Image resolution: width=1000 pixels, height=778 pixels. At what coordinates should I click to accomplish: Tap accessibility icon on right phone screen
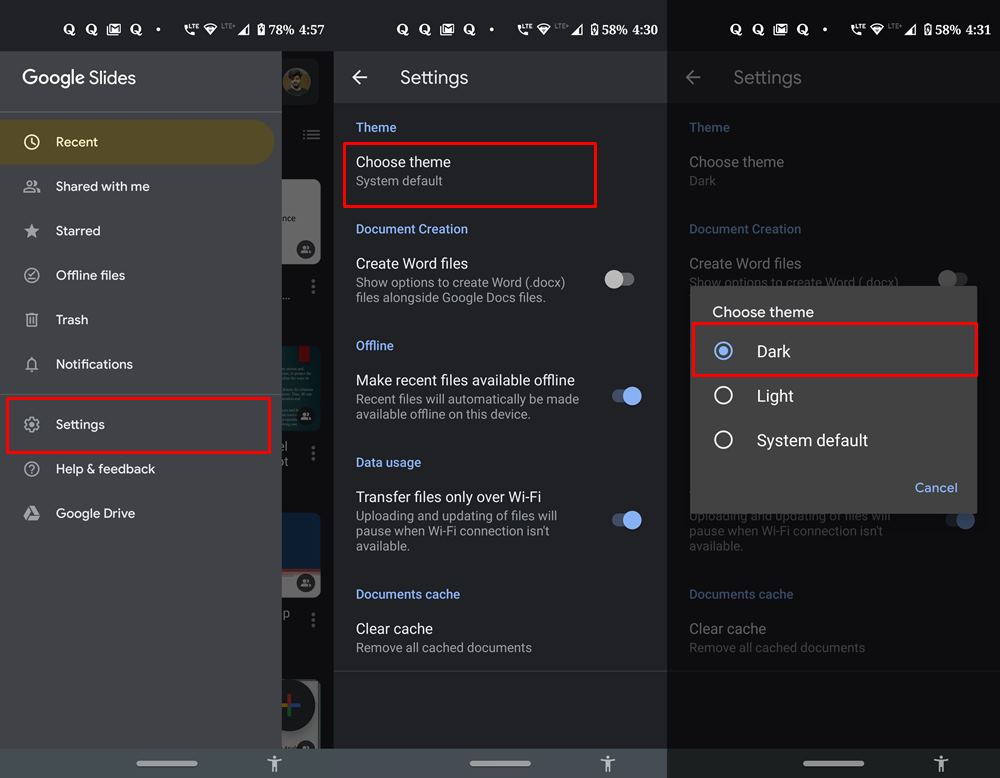[x=941, y=763]
